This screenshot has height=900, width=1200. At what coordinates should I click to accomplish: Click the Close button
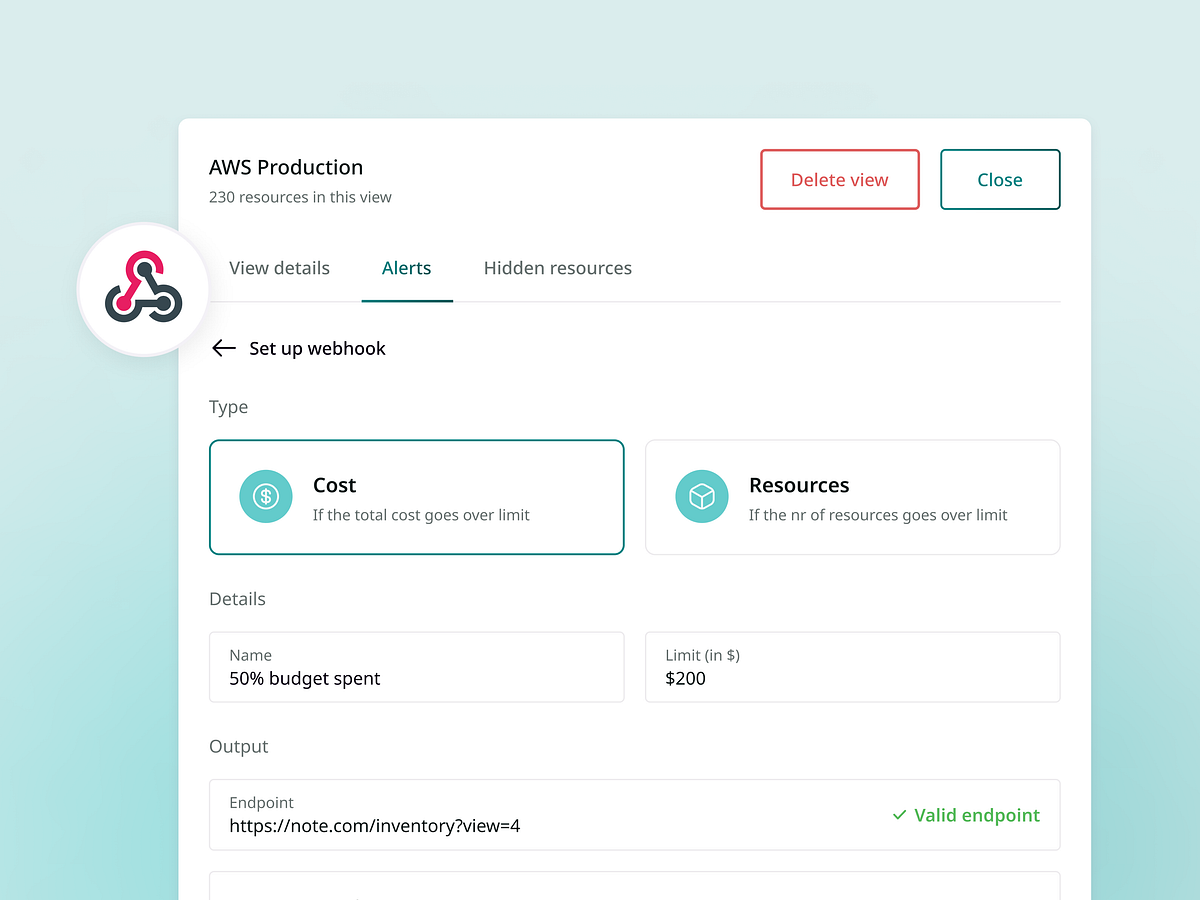pos(1000,179)
